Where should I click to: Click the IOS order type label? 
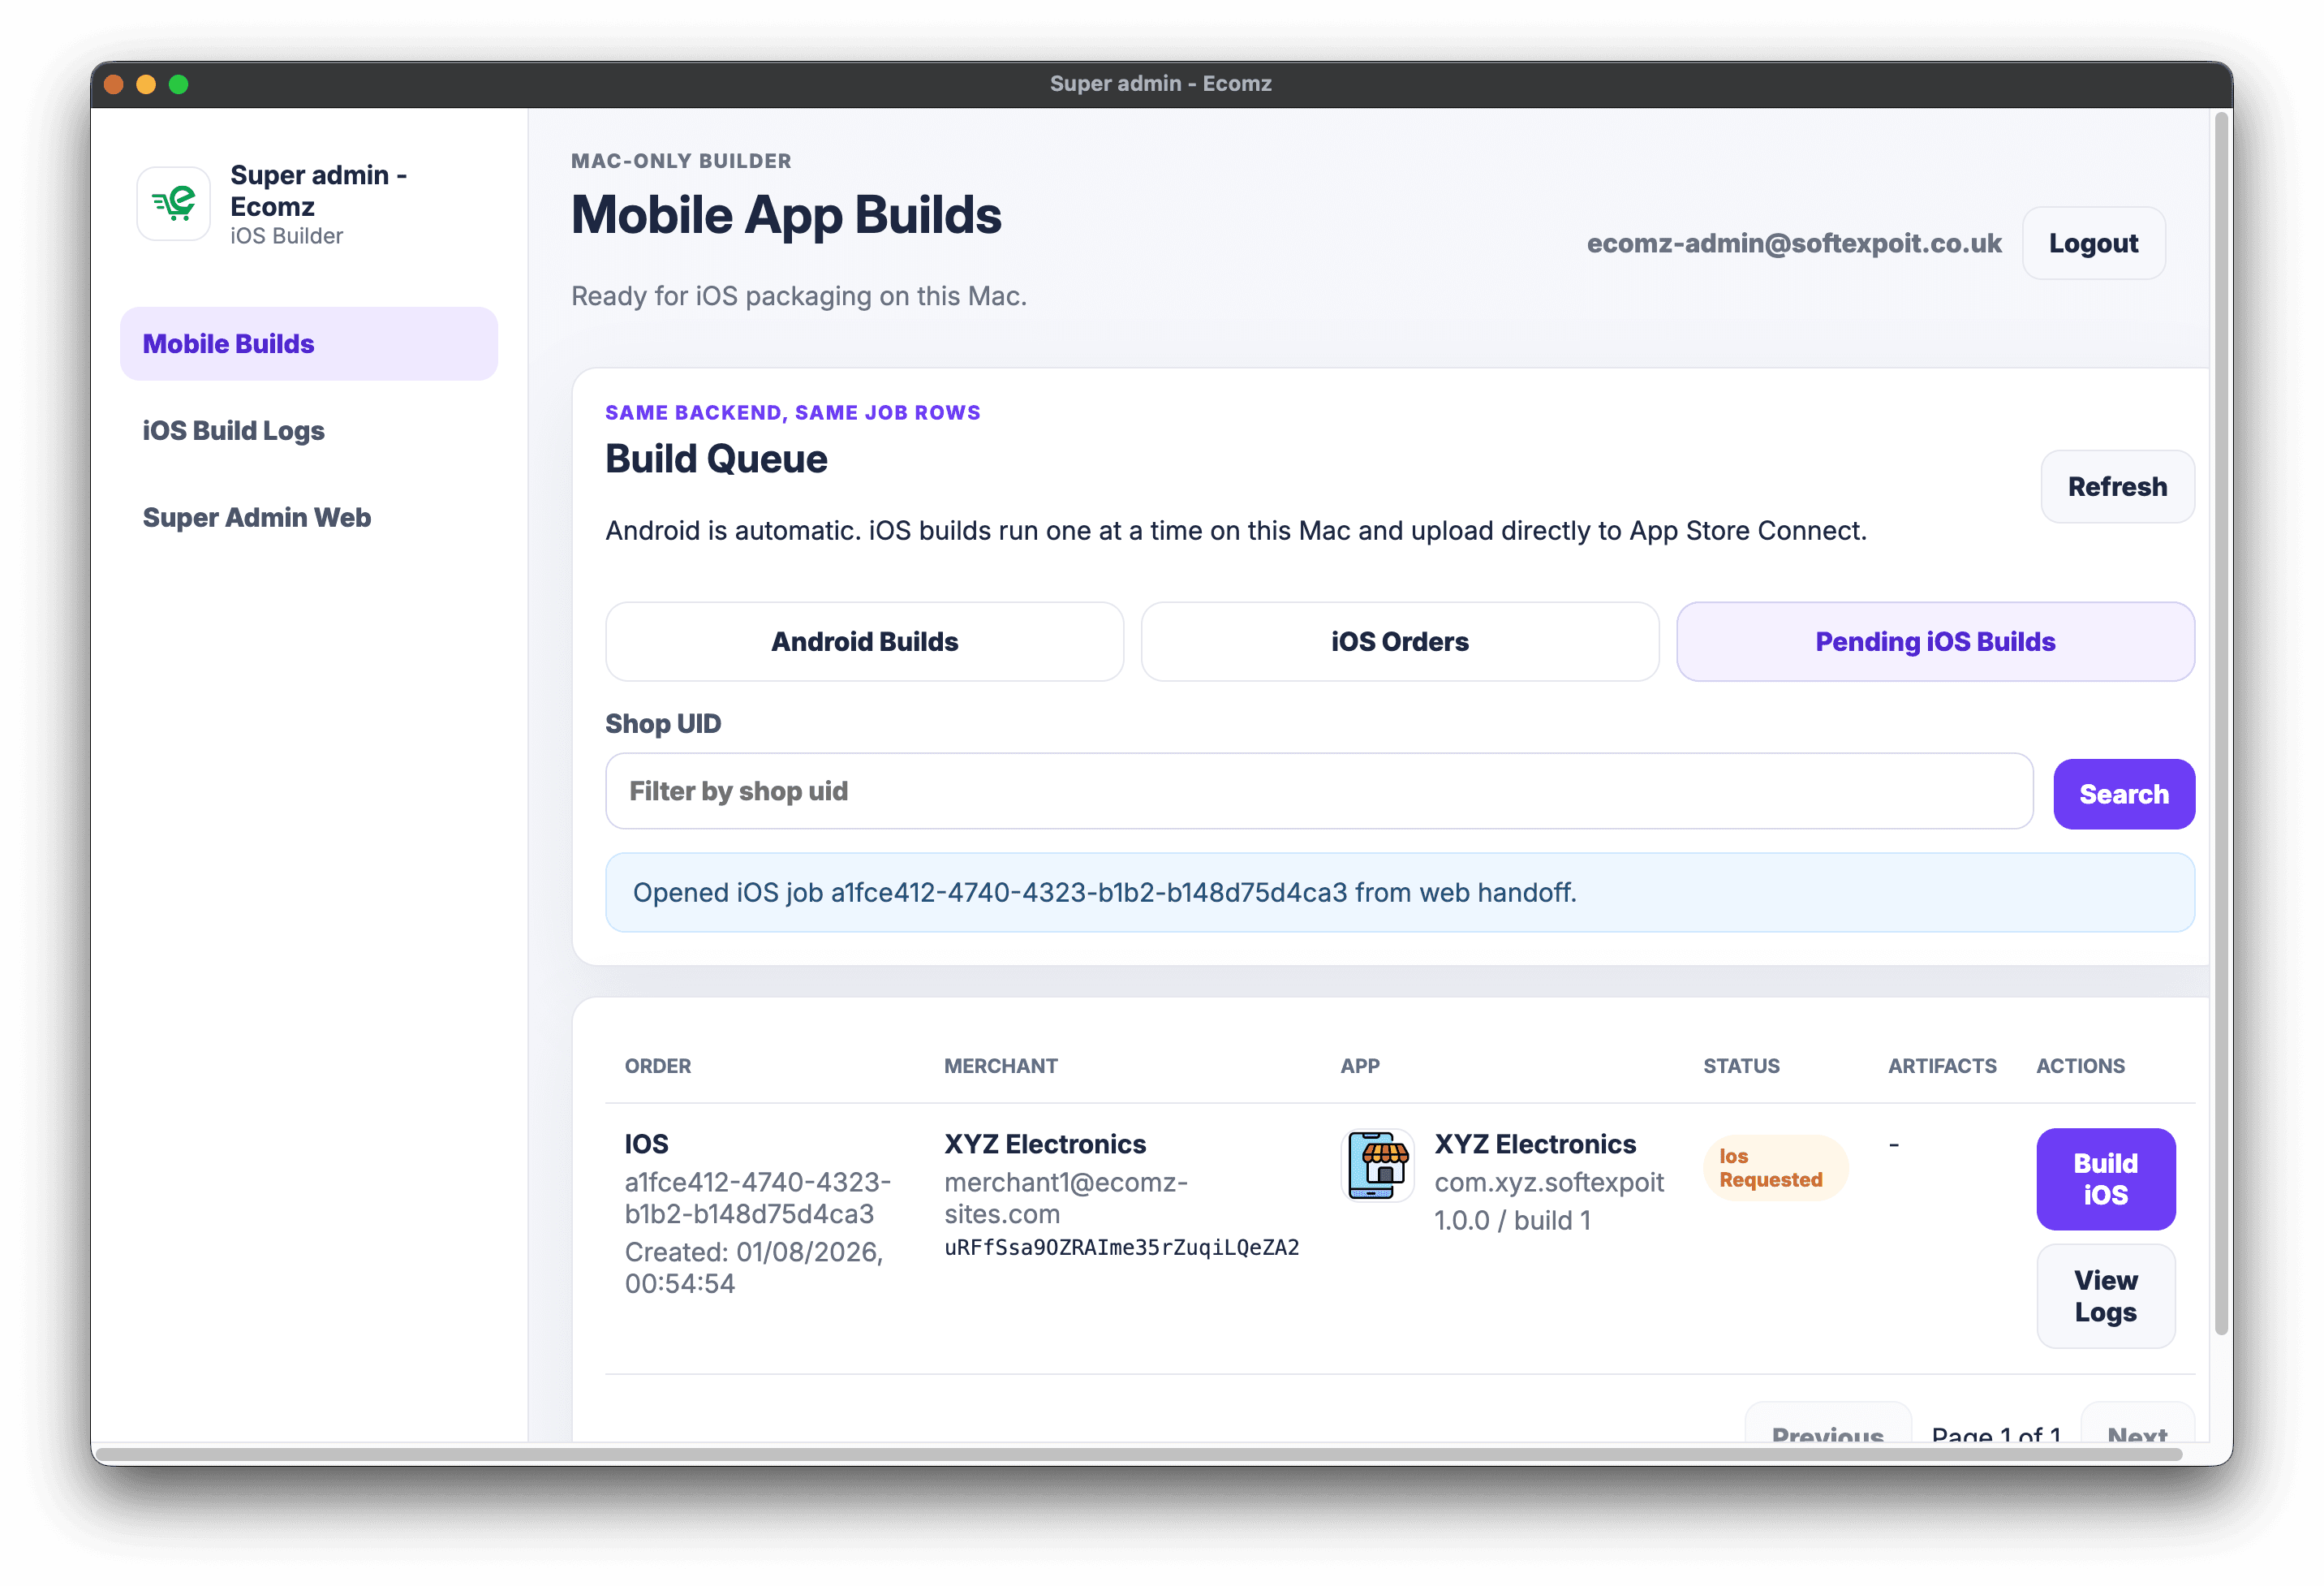(x=646, y=1144)
